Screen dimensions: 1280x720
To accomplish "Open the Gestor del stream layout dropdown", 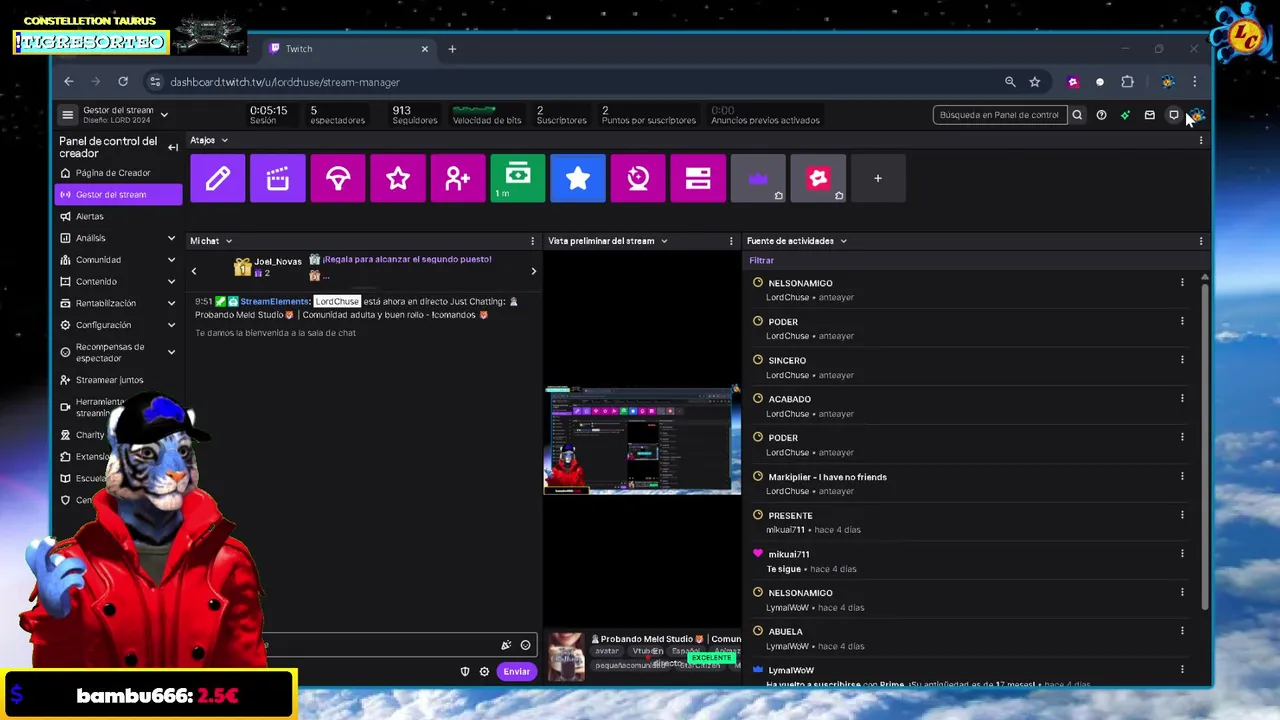I will pos(164,115).
